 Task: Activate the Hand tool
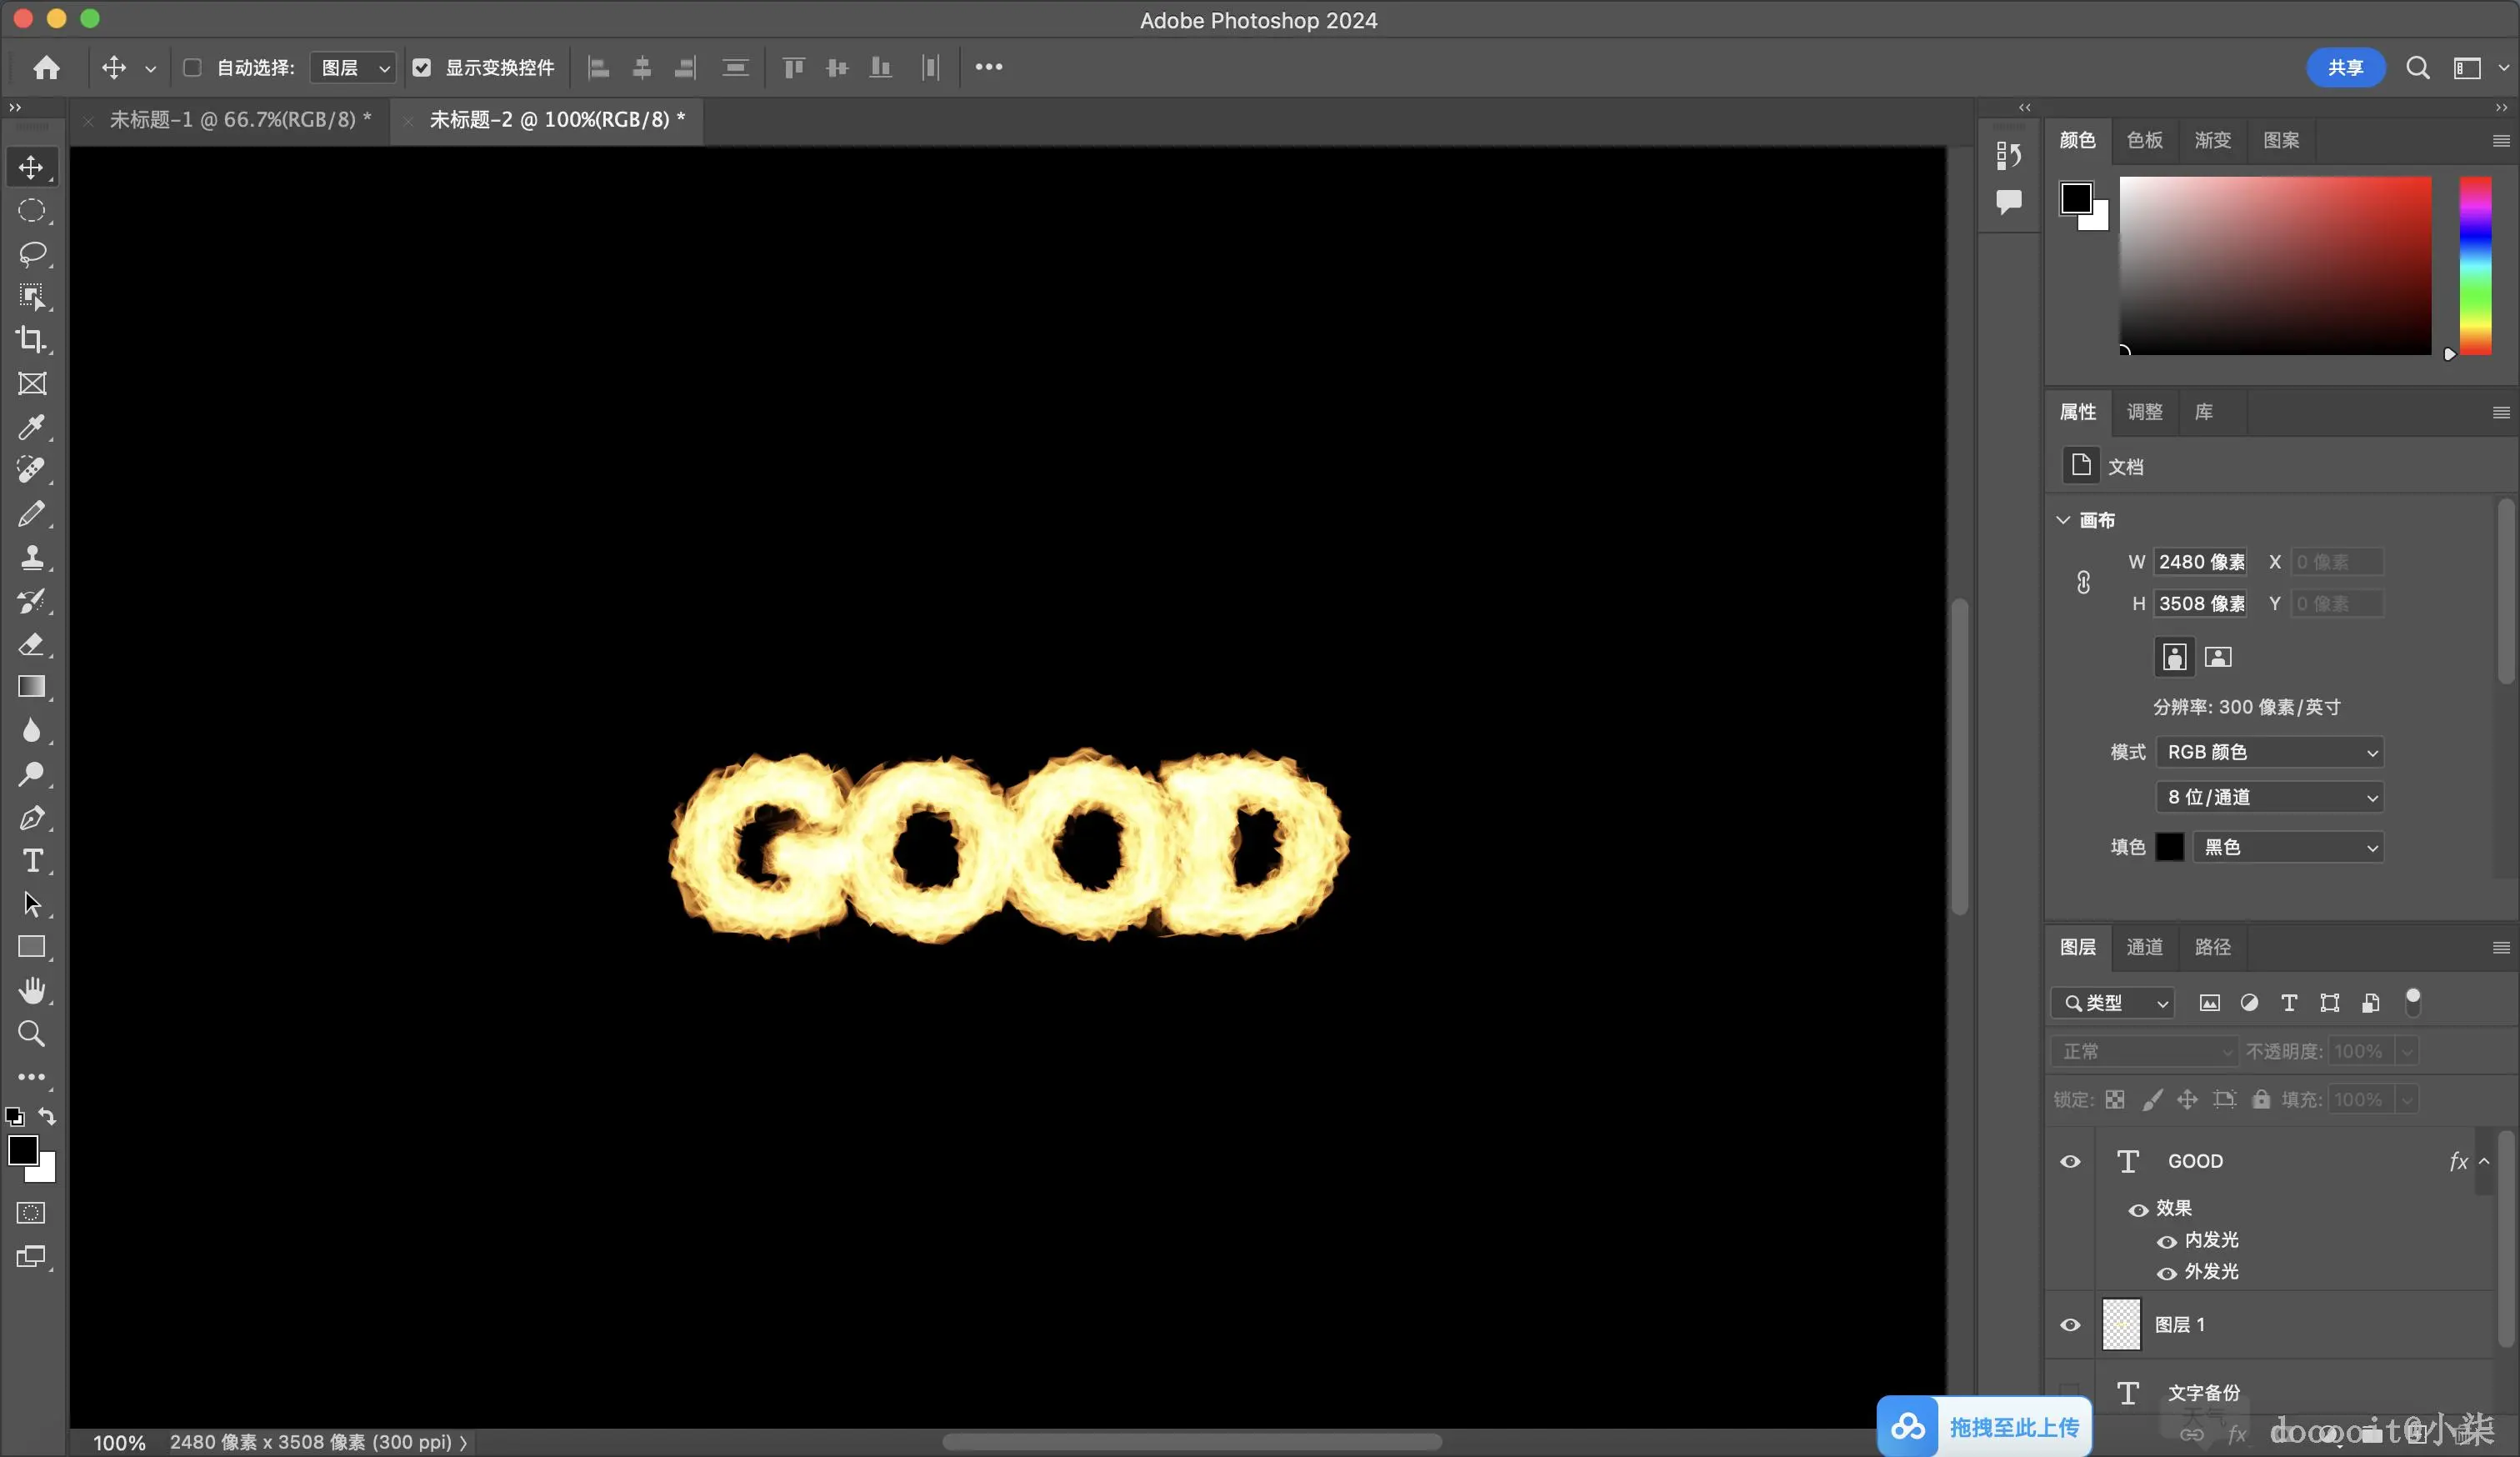tap(32, 990)
